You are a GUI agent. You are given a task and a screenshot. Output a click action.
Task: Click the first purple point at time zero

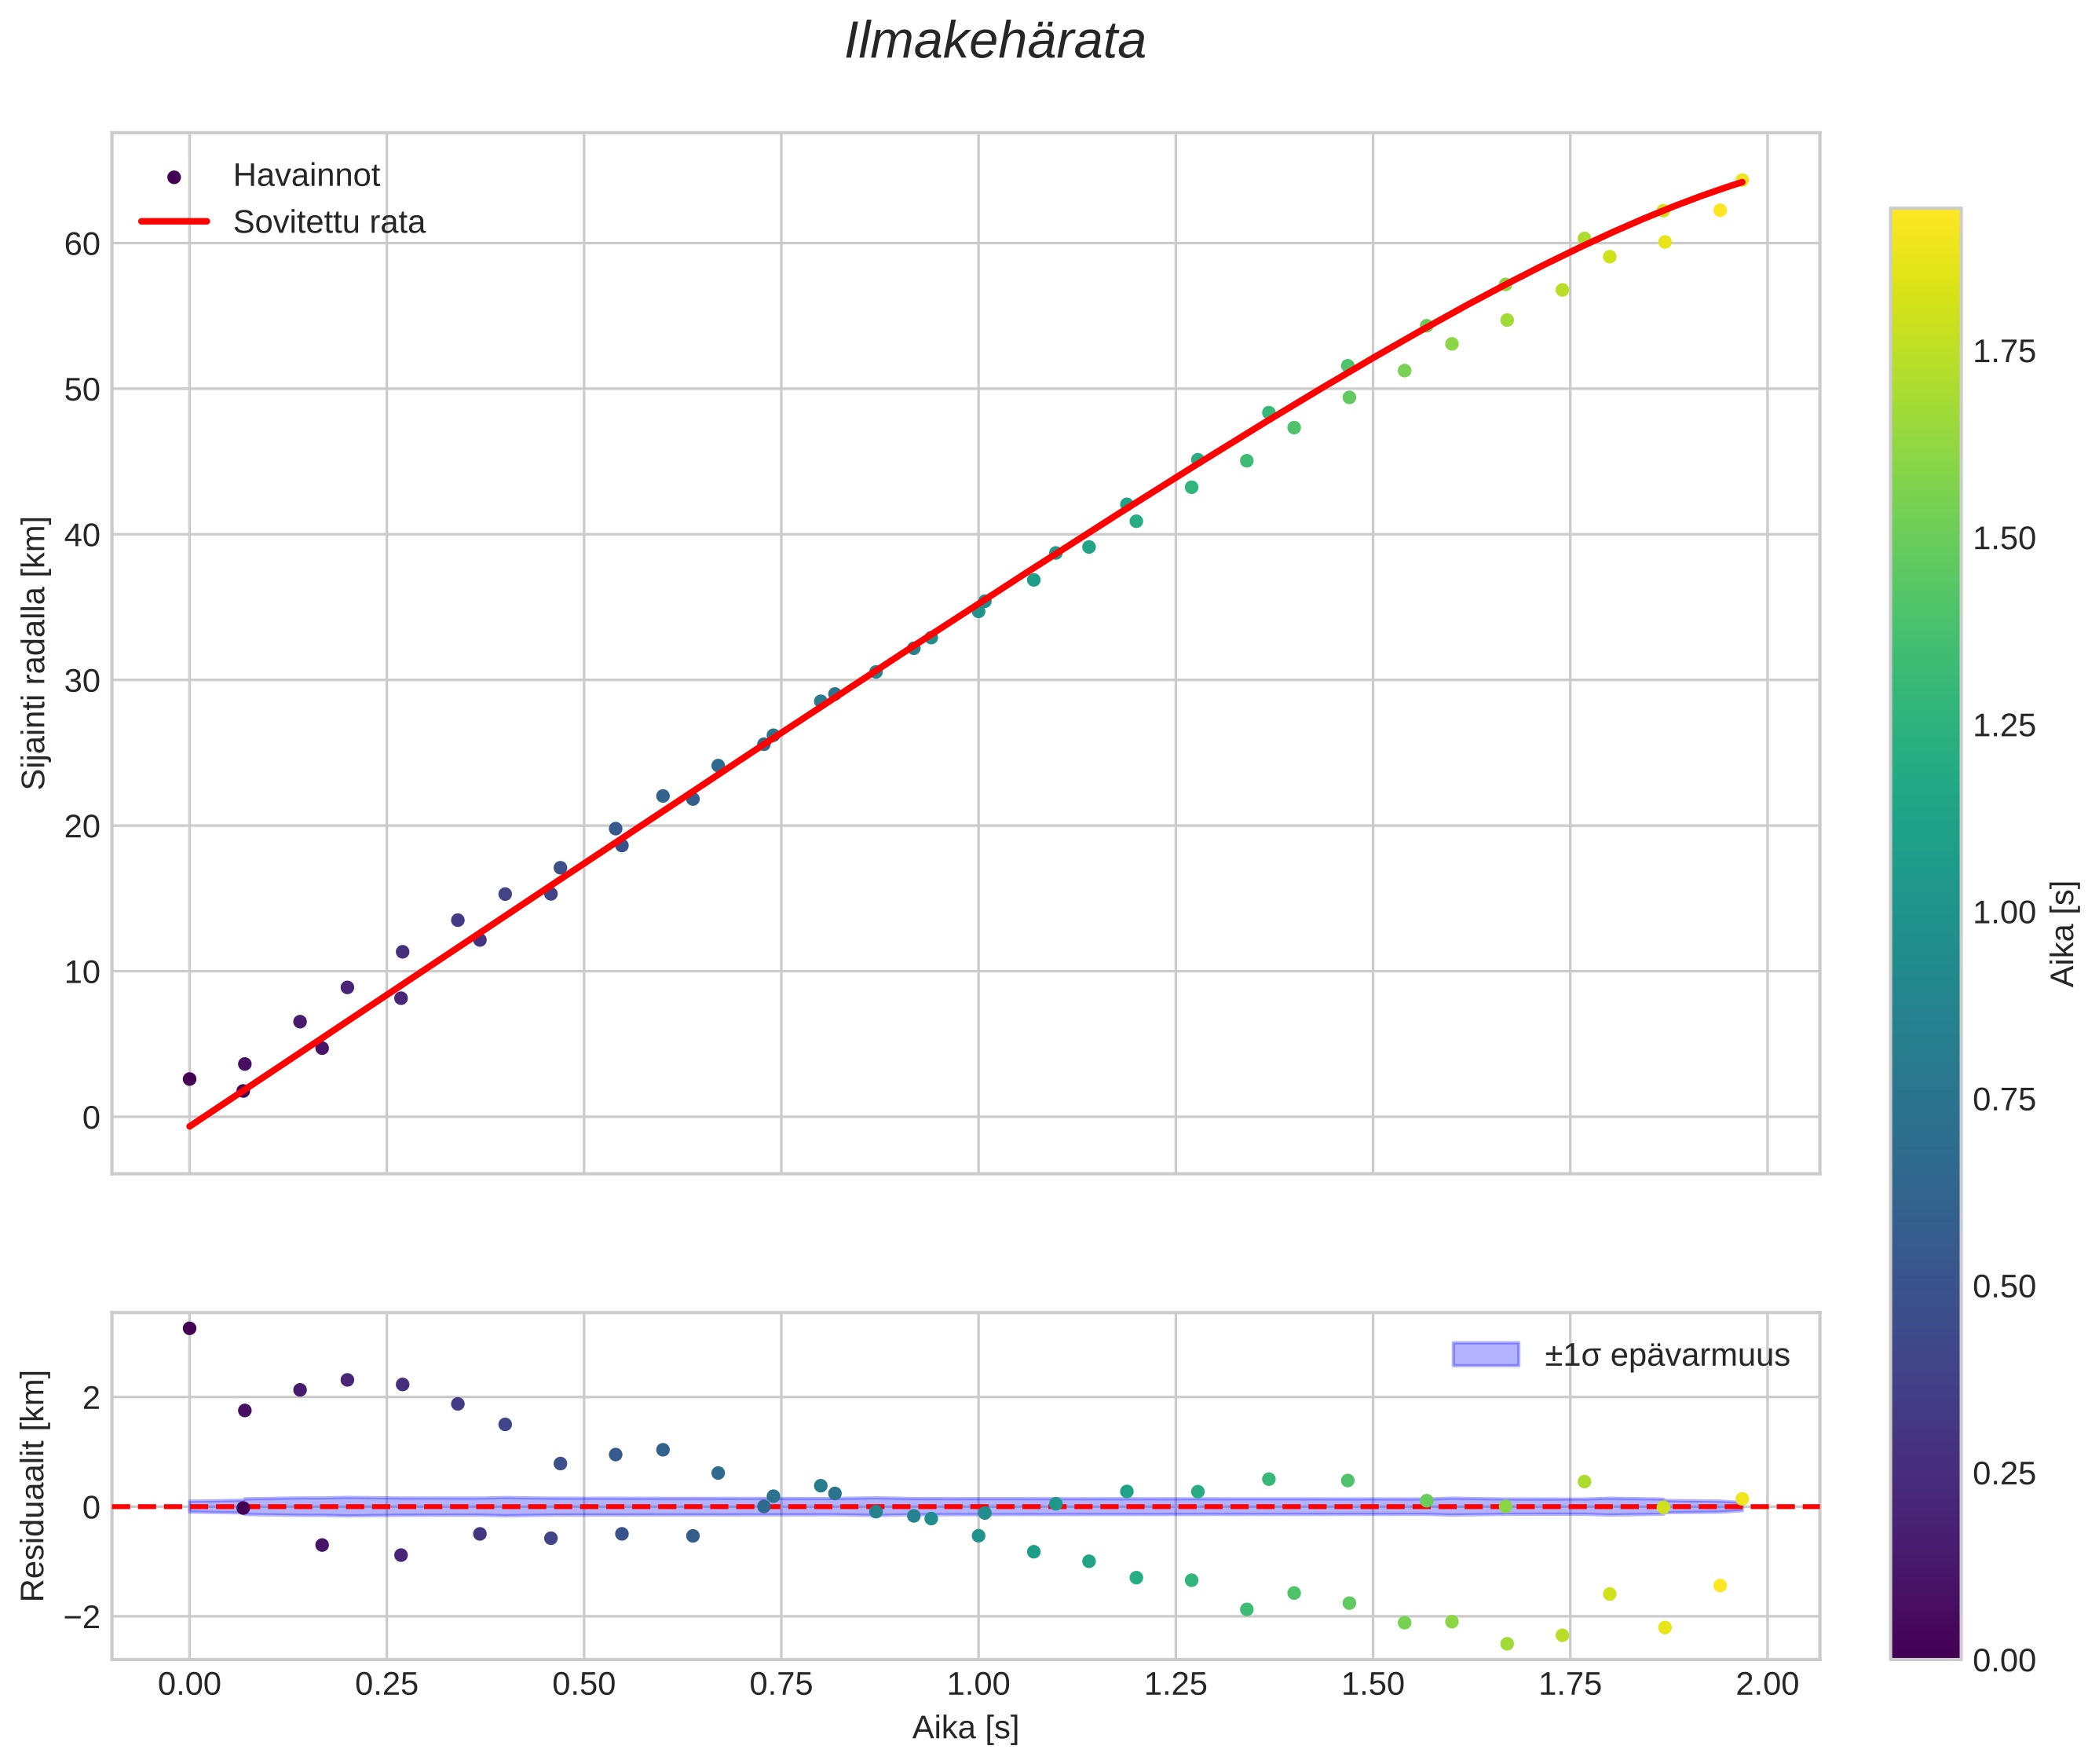tap(189, 1079)
